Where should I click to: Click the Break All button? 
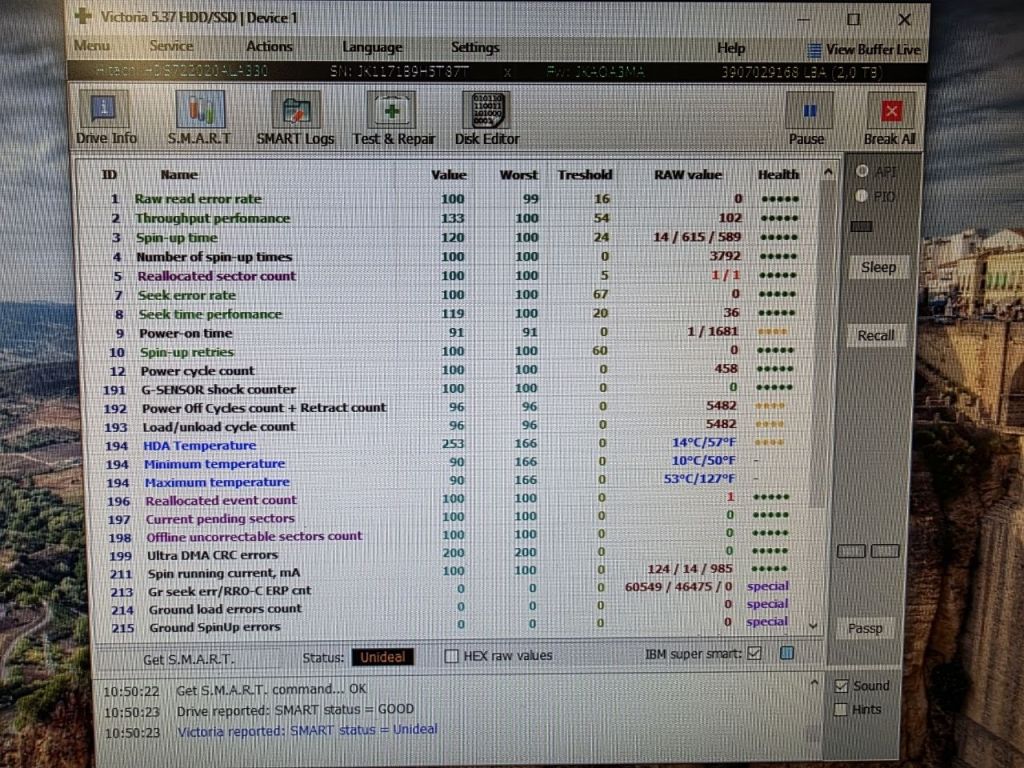(x=889, y=120)
